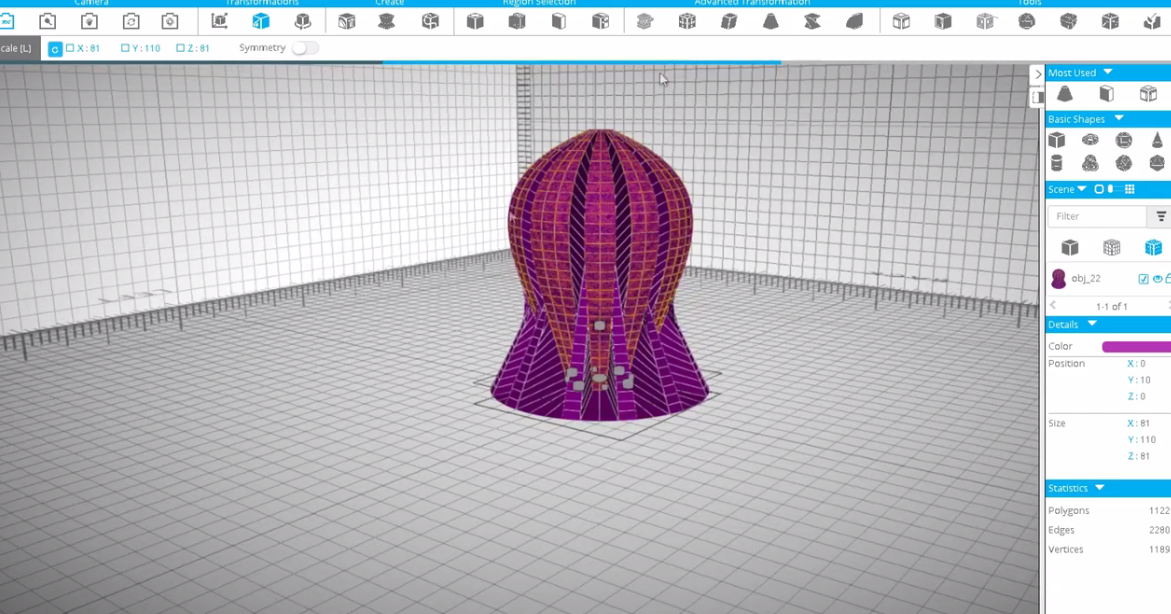
Task: Add a torus from Basic Shapes
Action: coord(1090,140)
